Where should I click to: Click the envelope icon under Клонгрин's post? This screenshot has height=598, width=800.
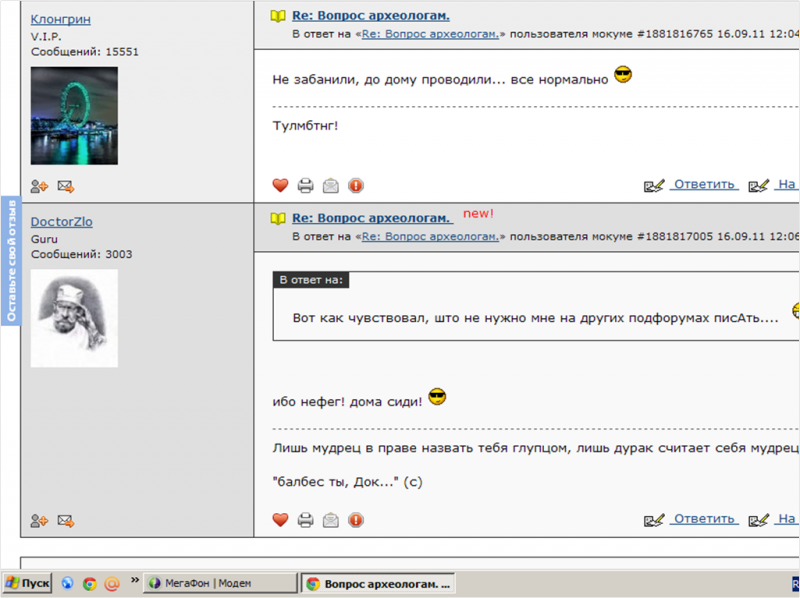(331, 185)
